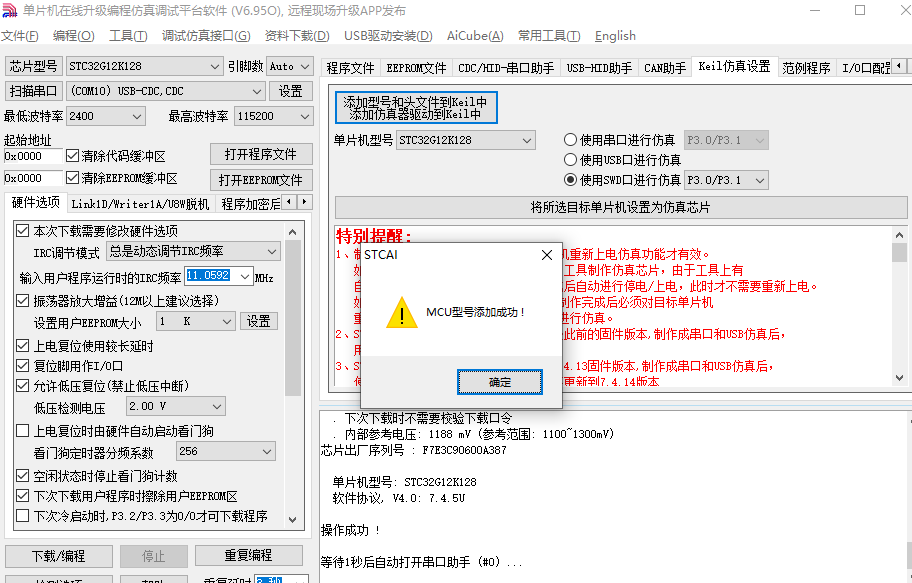Image resolution: width=912 pixels, height=583 pixels.
Task: Open the EEPROM size 1 K dropdown
Action: coord(195,321)
